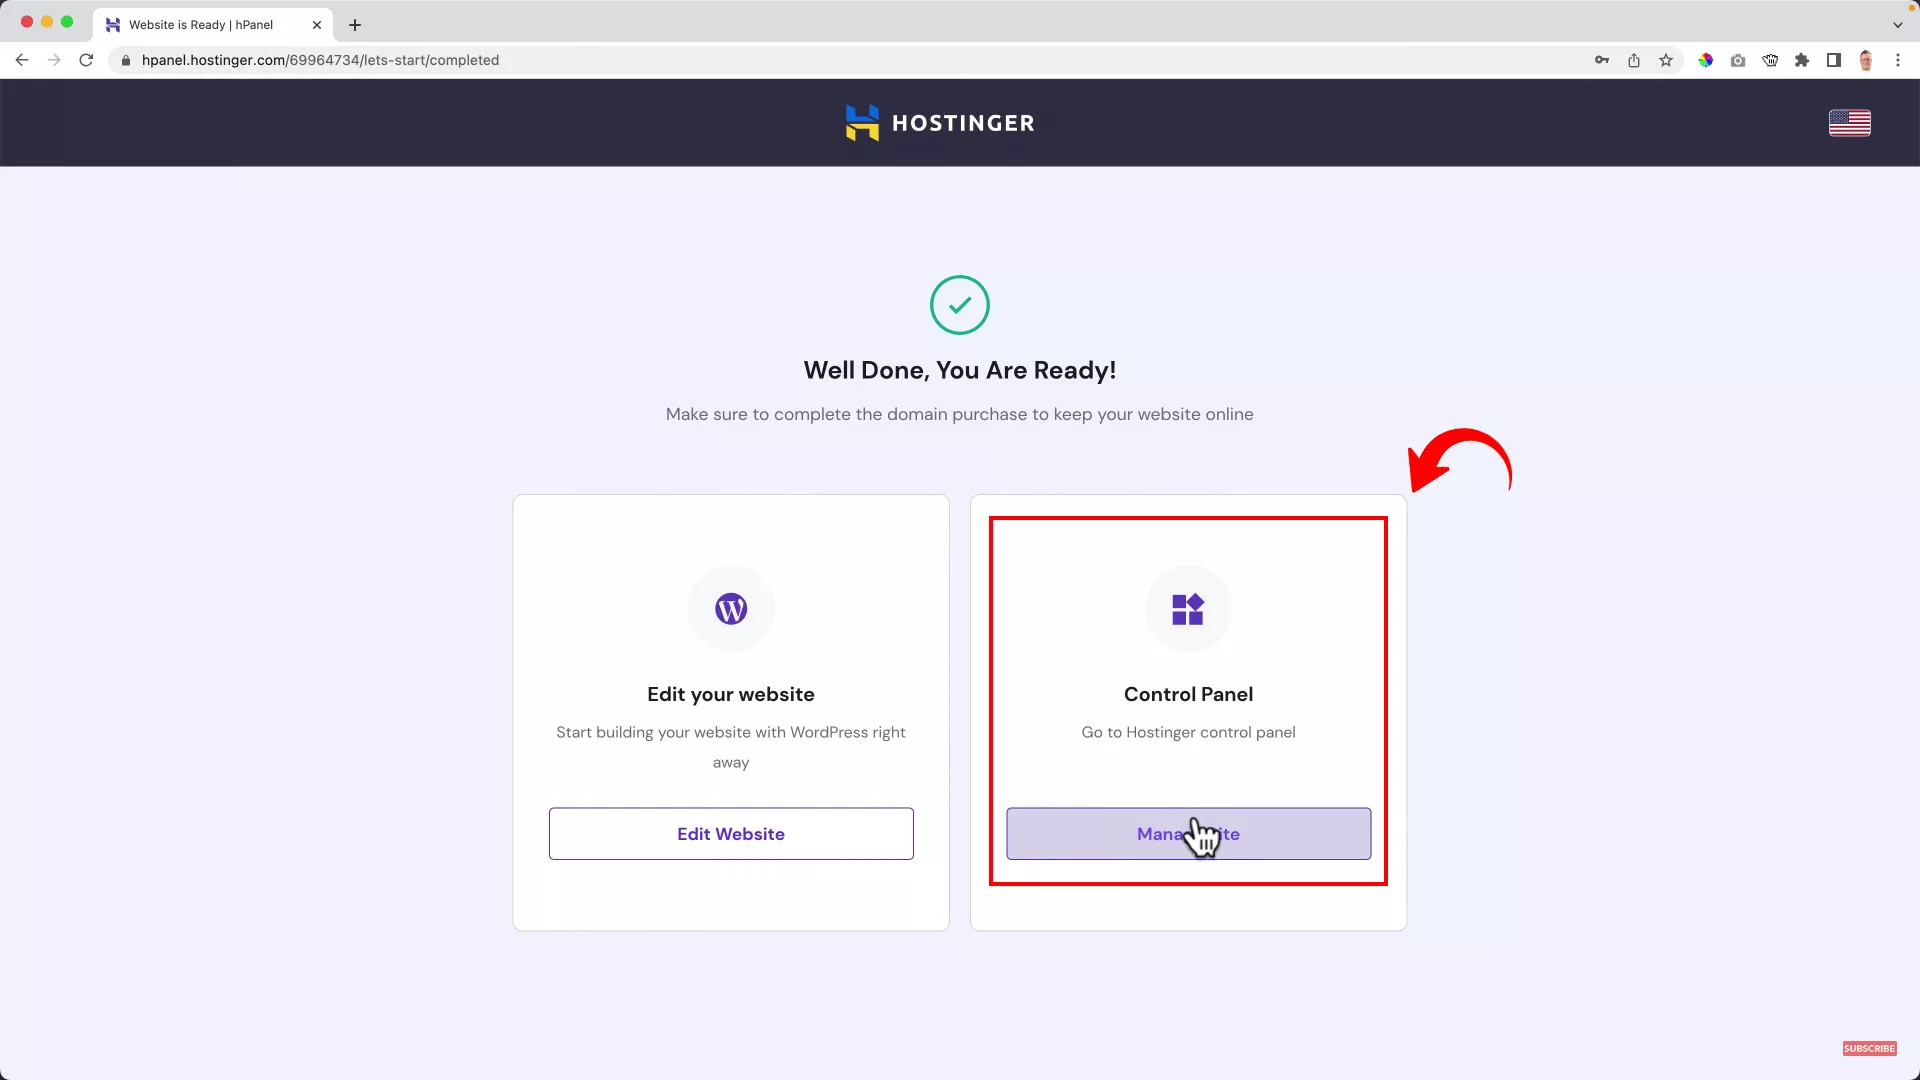
Task: Click the red SUBSCRIBE badge
Action: [x=1870, y=1048]
